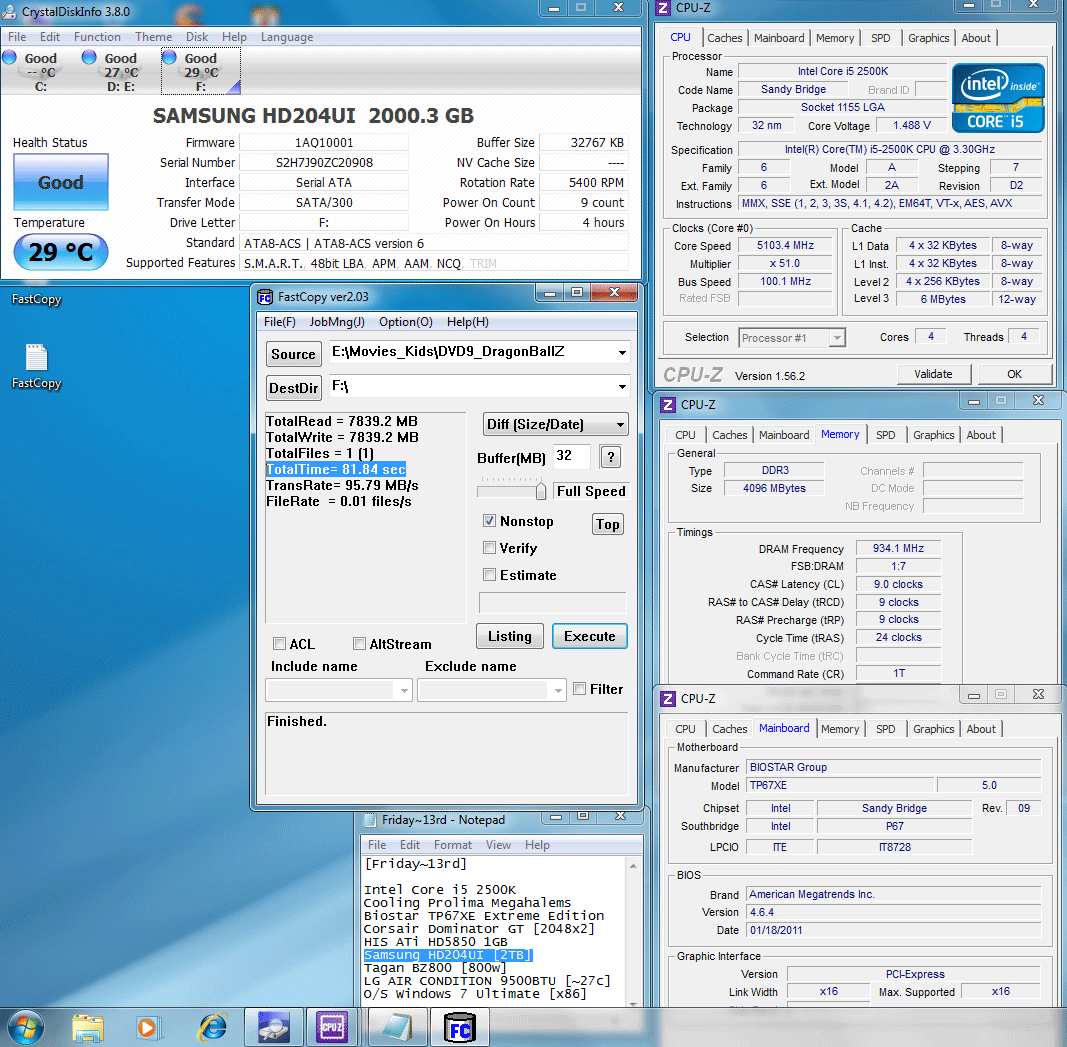
Task: Click the Validate button in CPU-Z
Action: [932, 374]
